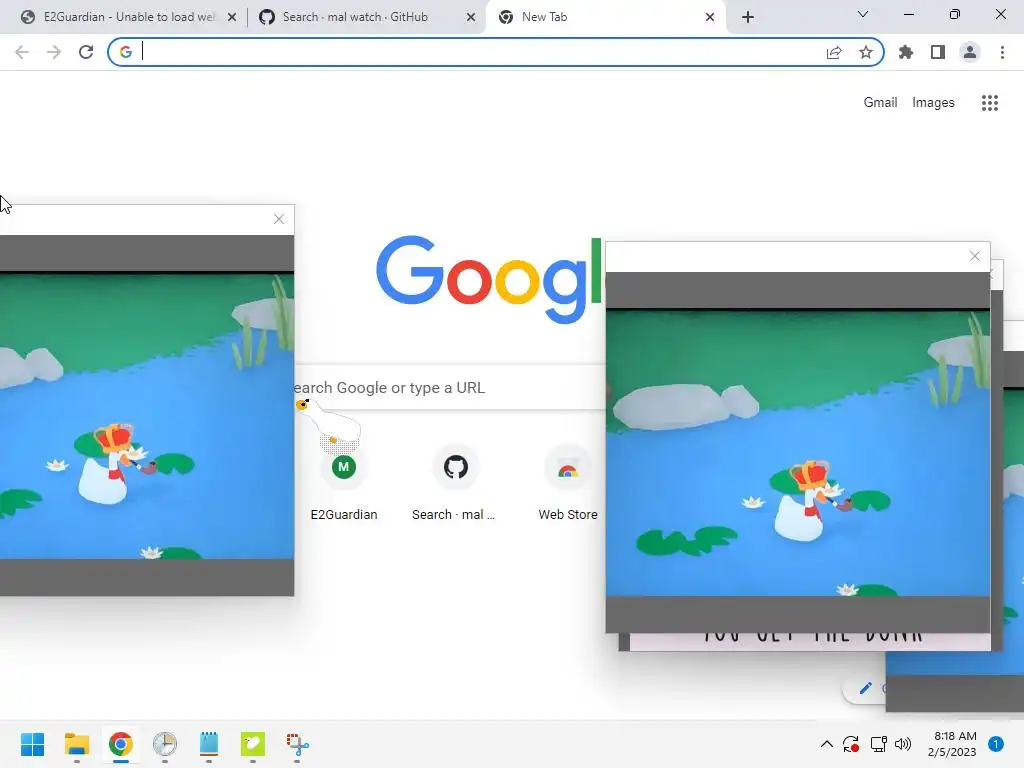Open the Extensions puzzle icon

pos(906,52)
